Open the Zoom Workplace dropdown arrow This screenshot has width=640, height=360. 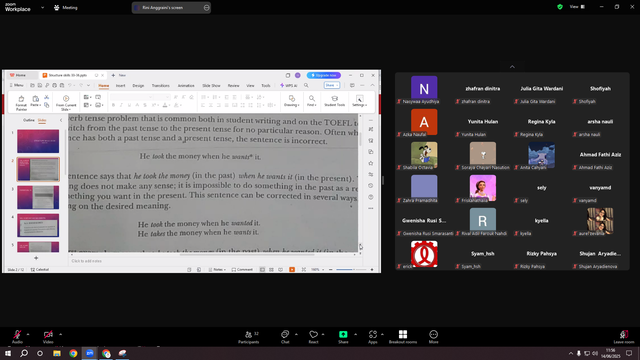coord(42,7)
